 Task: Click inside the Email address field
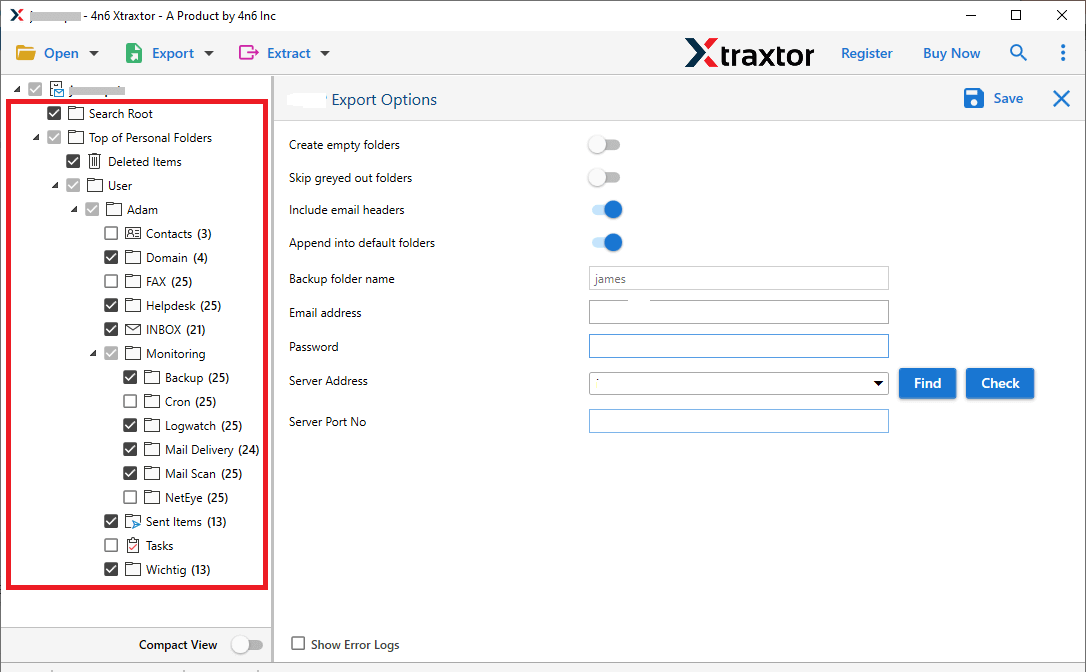(738, 312)
